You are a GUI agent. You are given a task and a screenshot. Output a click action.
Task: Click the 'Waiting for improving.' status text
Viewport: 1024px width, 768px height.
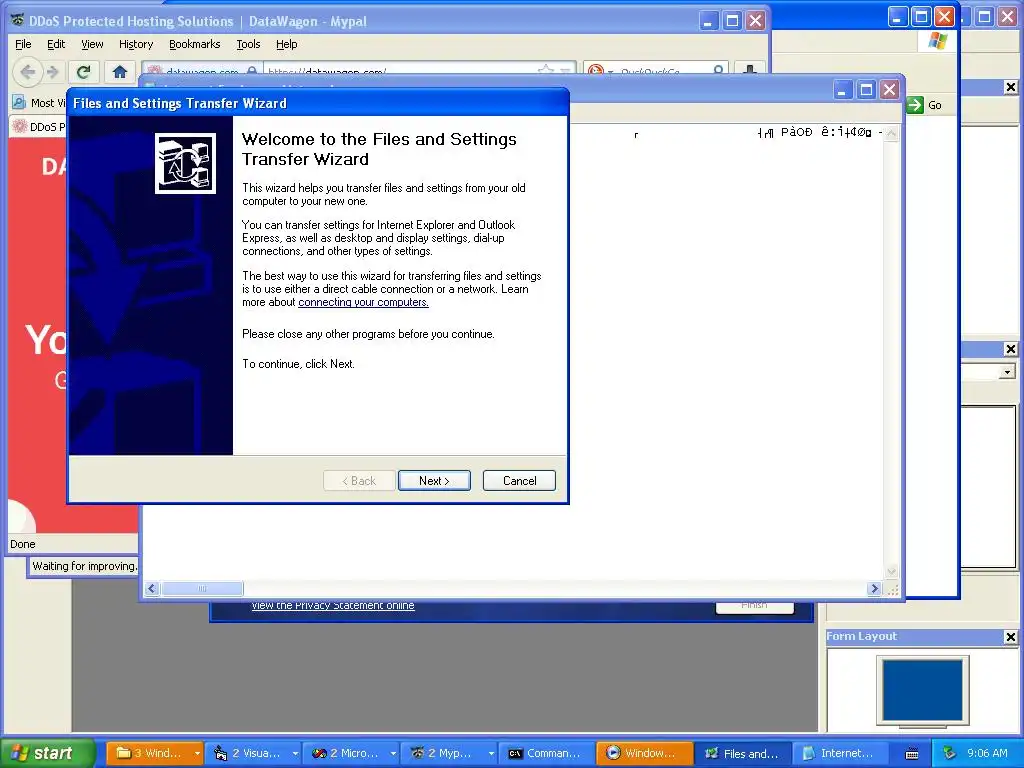coord(84,566)
